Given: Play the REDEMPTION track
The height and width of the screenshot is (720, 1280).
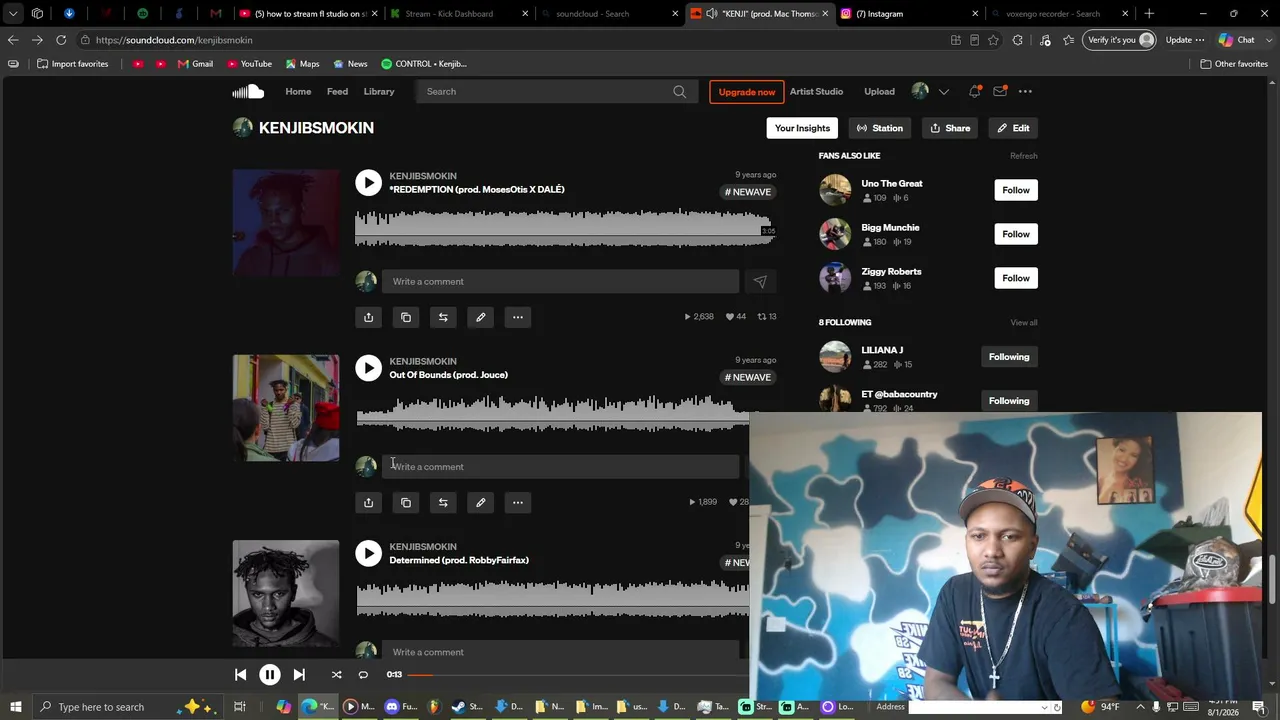Looking at the screenshot, I should click(x=368, y=182).
